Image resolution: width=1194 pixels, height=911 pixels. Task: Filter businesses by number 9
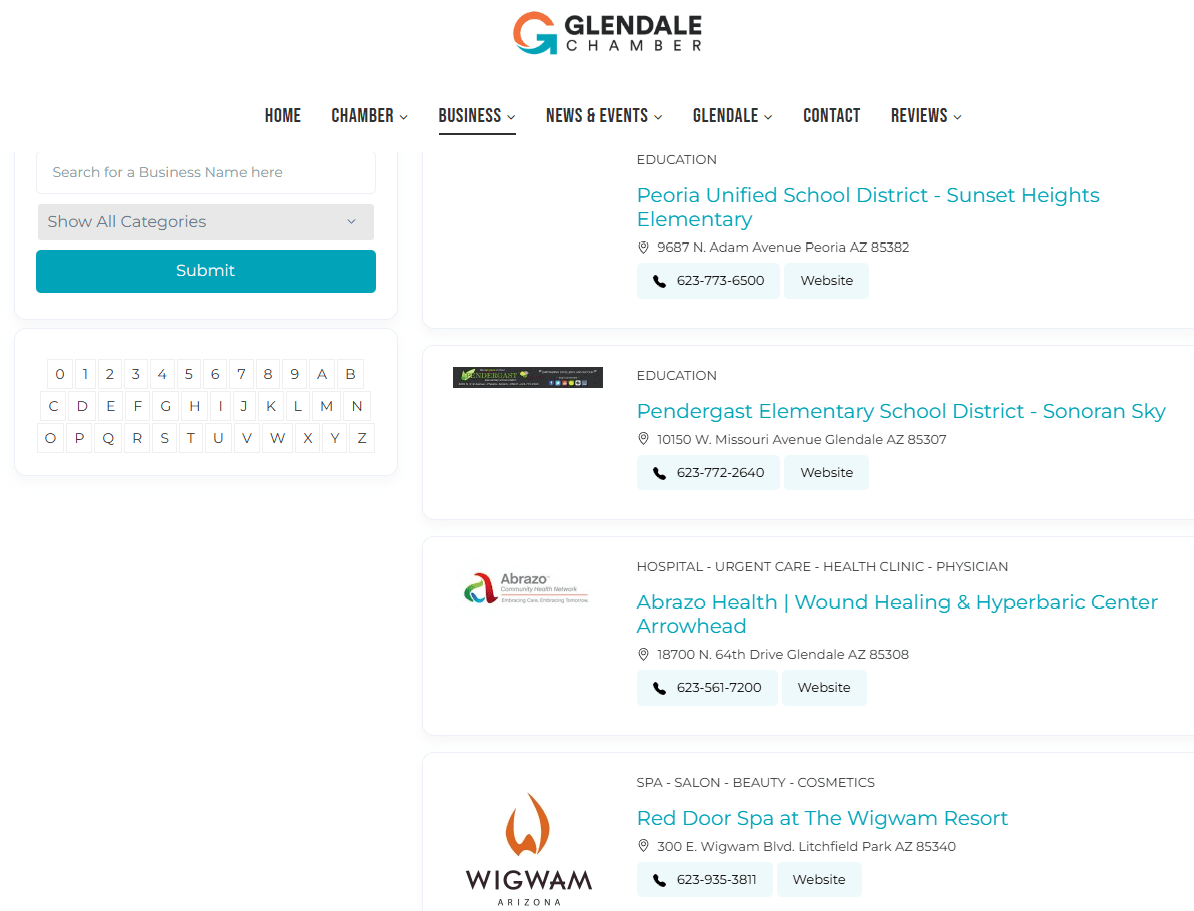[295, 374]
